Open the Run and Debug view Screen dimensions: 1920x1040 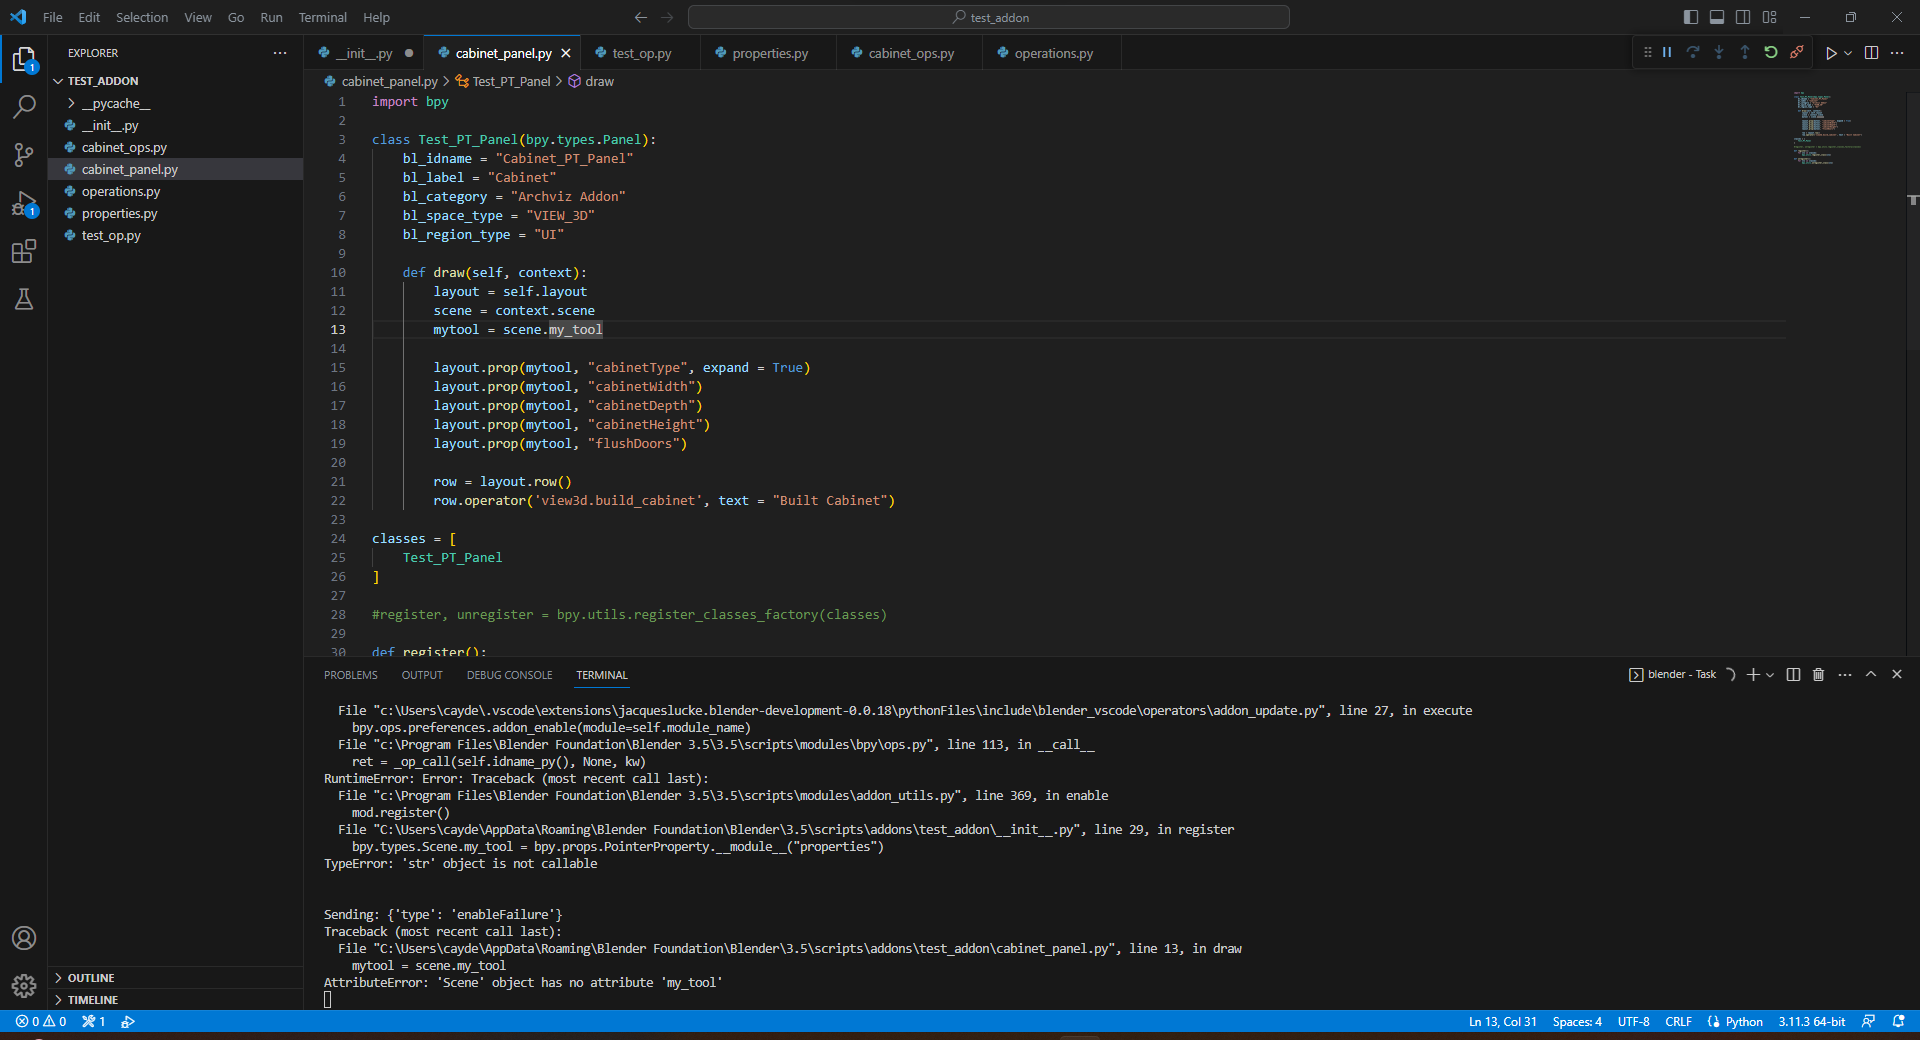tap(24, 203)
